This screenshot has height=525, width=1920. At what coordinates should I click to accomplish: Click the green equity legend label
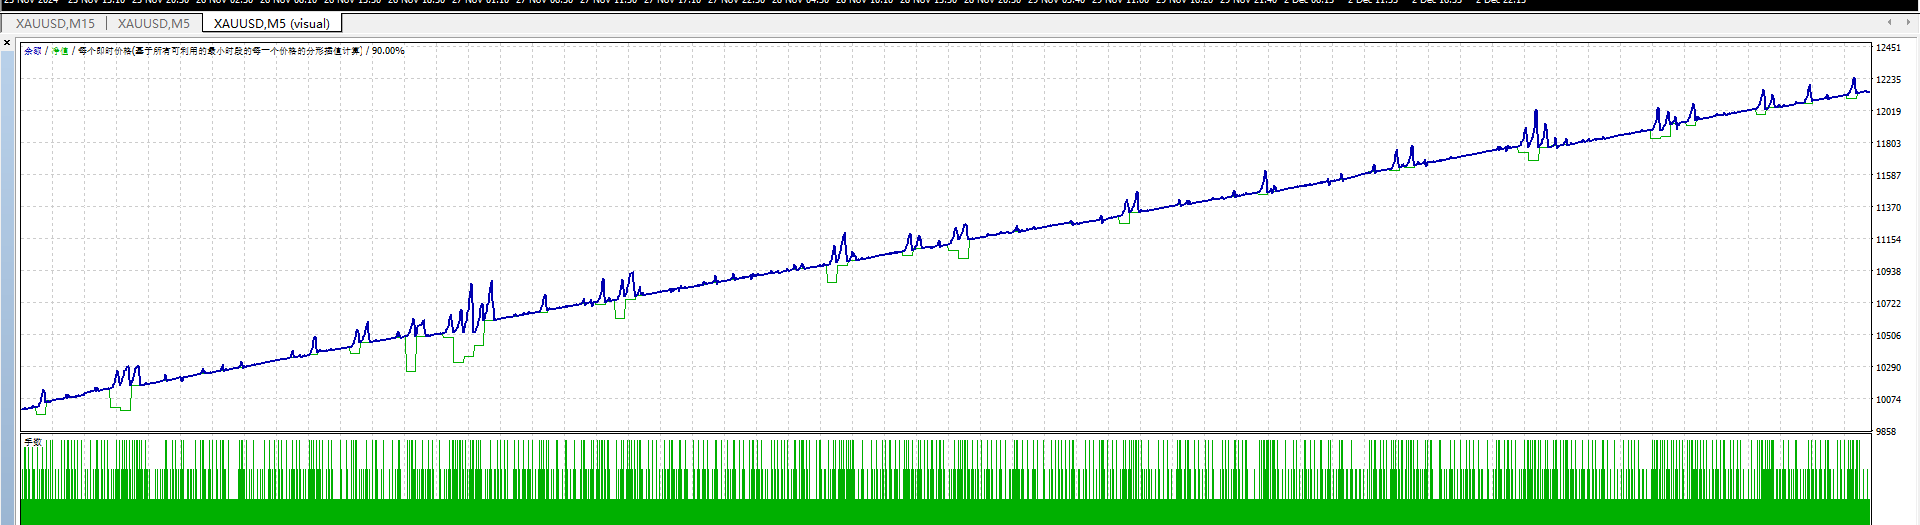tap(60, 51)
